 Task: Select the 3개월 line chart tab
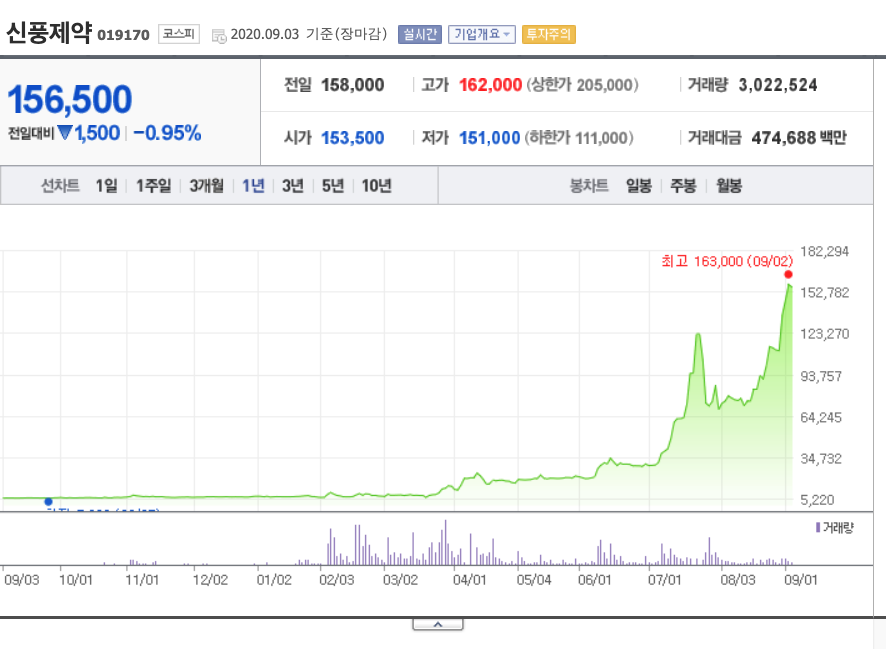click(x=206, y=185)
